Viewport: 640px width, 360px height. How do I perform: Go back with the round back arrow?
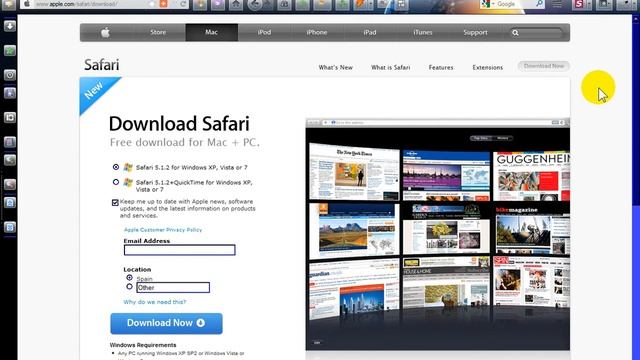click(255, 4)
